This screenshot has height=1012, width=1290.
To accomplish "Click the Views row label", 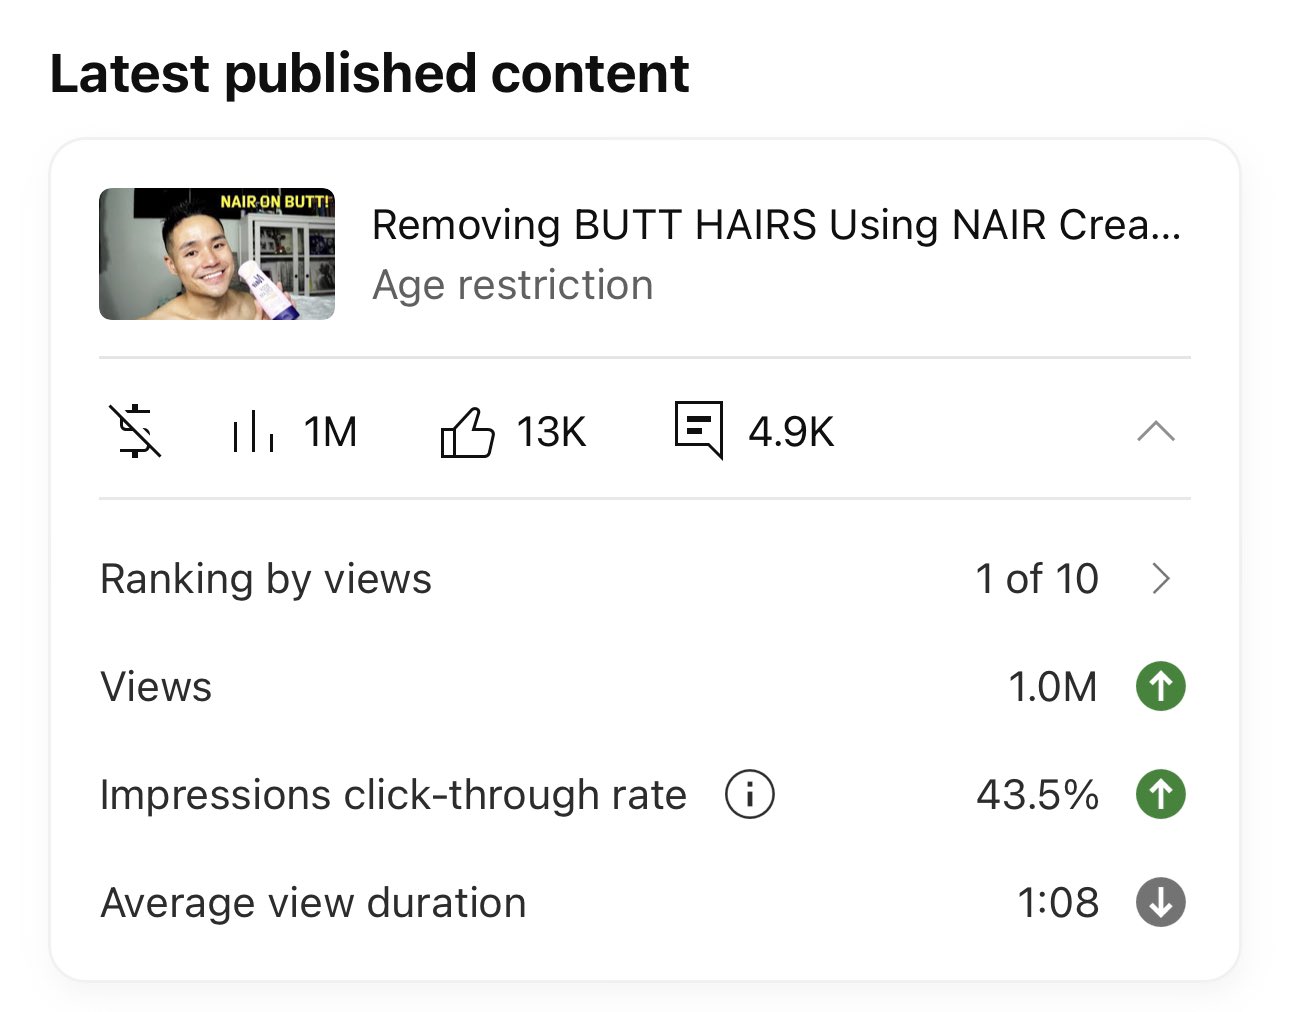I will pos(156,687).
